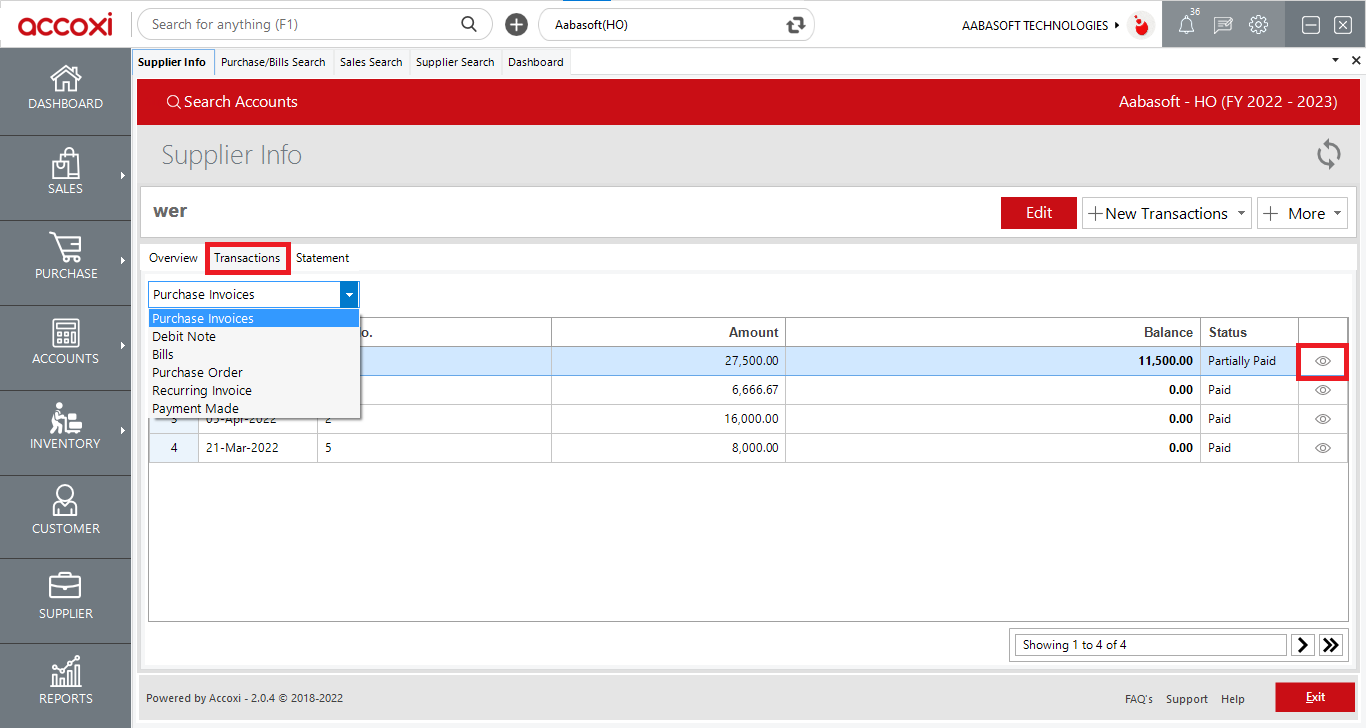This screenshot has width=1366, height=728.
Task: Expand the Sales submenu arrow
Action: [122, 175]
